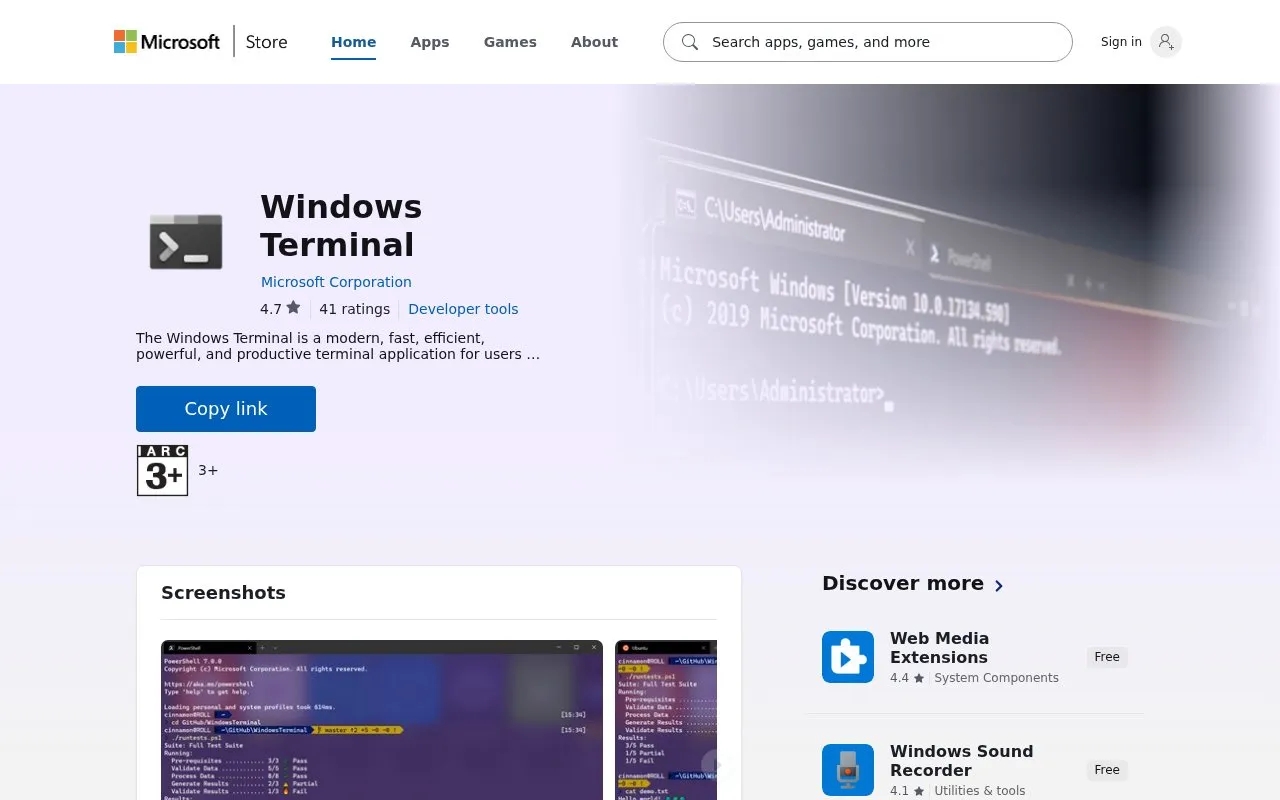Open the About tab

click(594, 42)
